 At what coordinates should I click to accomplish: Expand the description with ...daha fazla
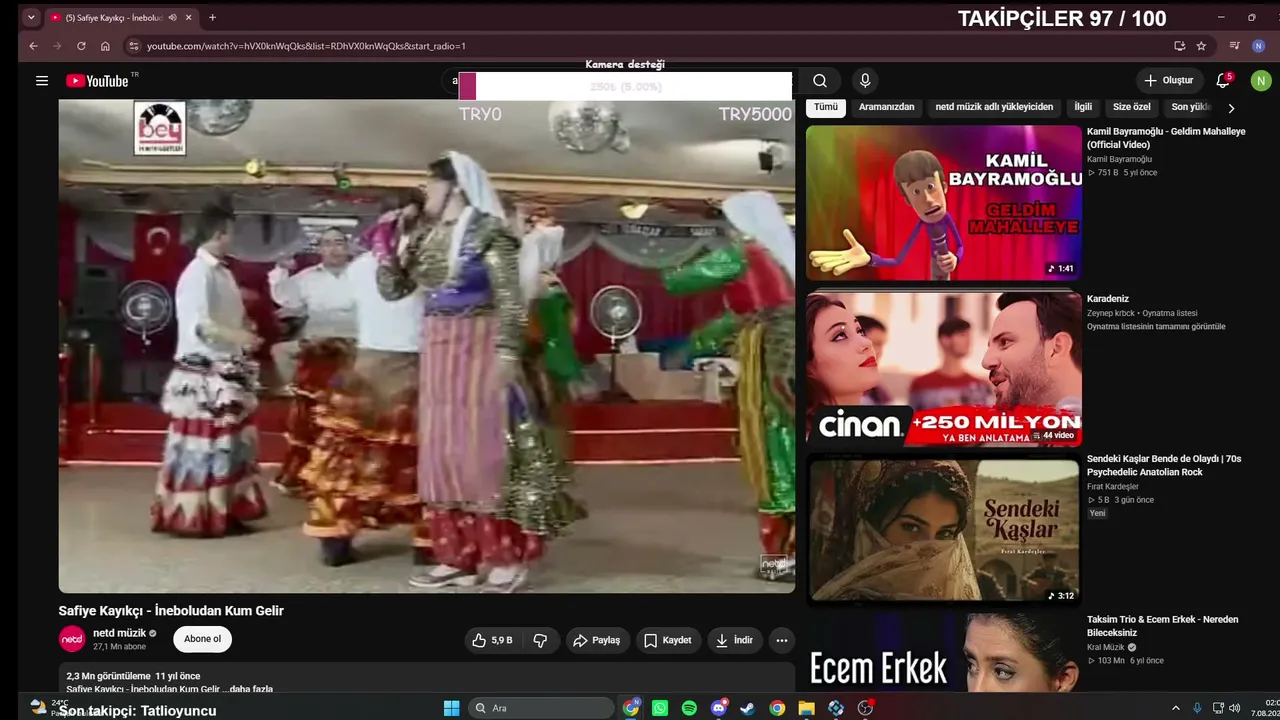pyautogui.click(x=251, y=689)
